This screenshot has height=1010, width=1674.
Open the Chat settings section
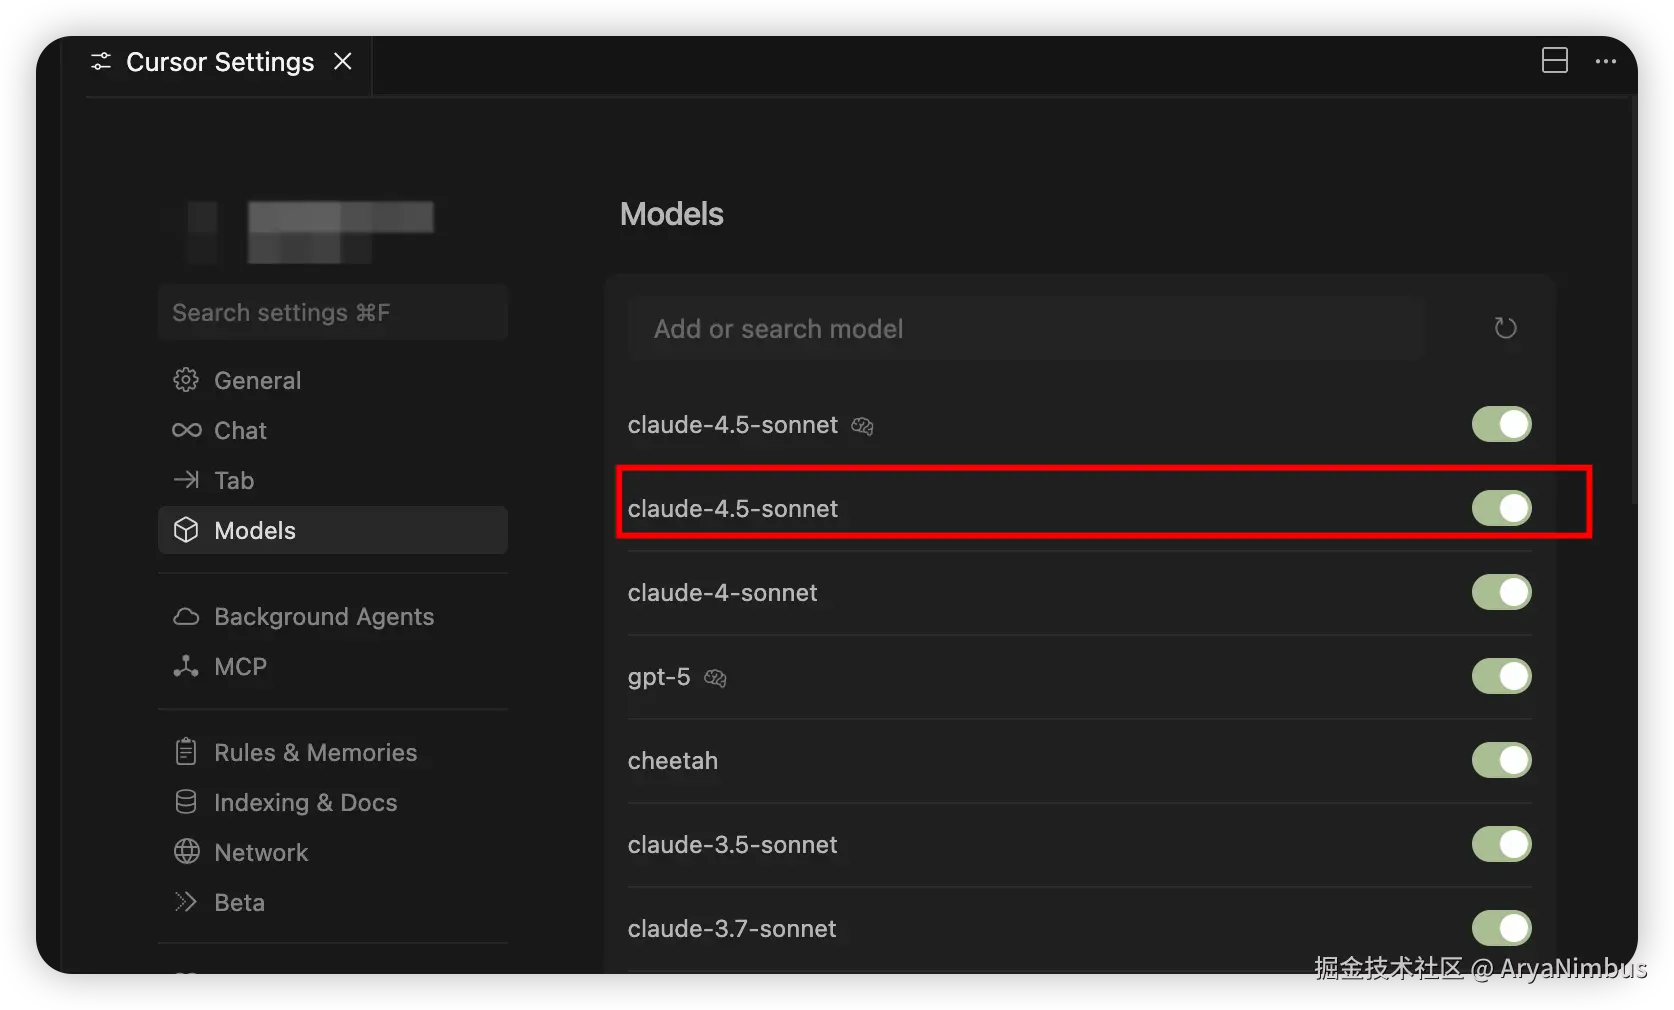333,430
